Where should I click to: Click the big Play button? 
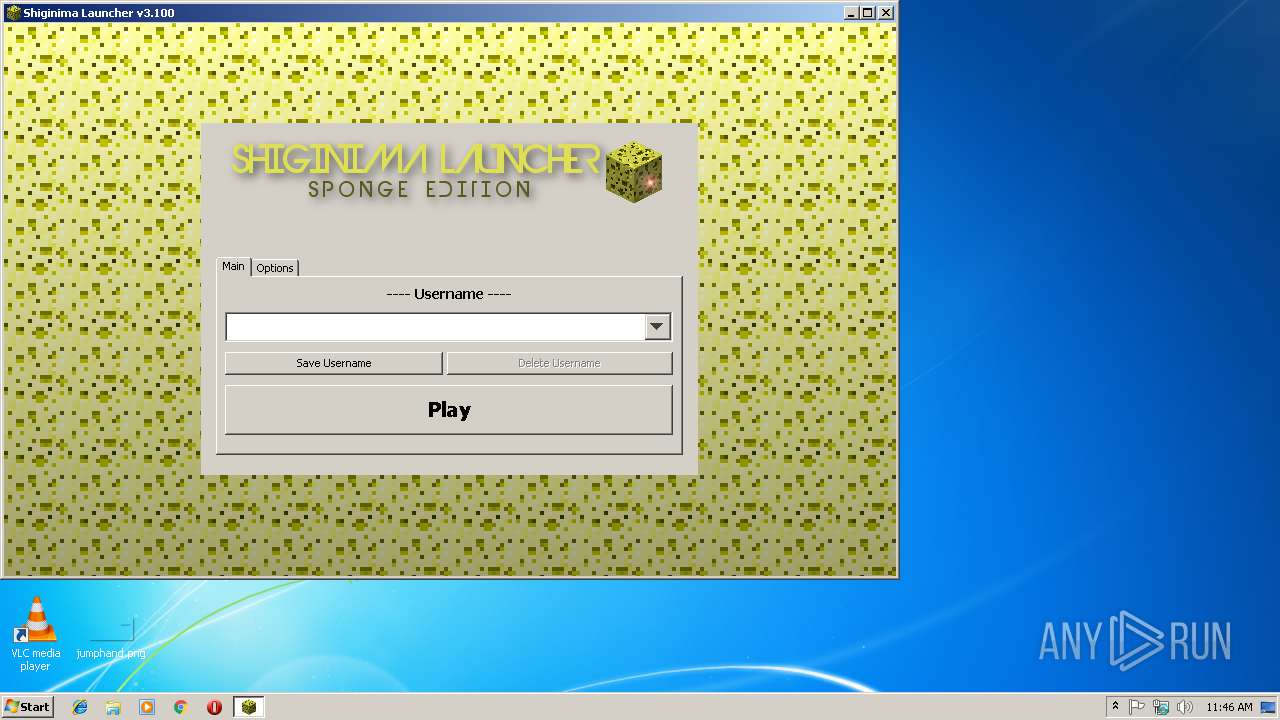pos(449,410)
